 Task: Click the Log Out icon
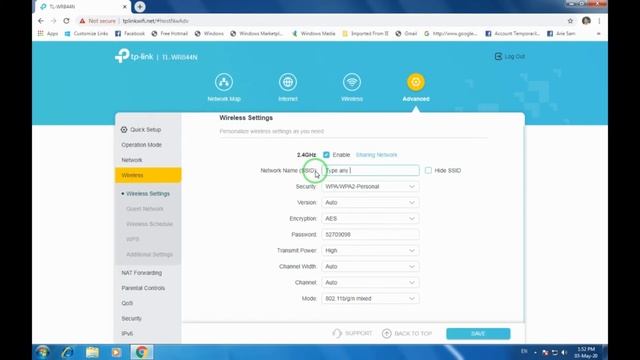[498, 56]
